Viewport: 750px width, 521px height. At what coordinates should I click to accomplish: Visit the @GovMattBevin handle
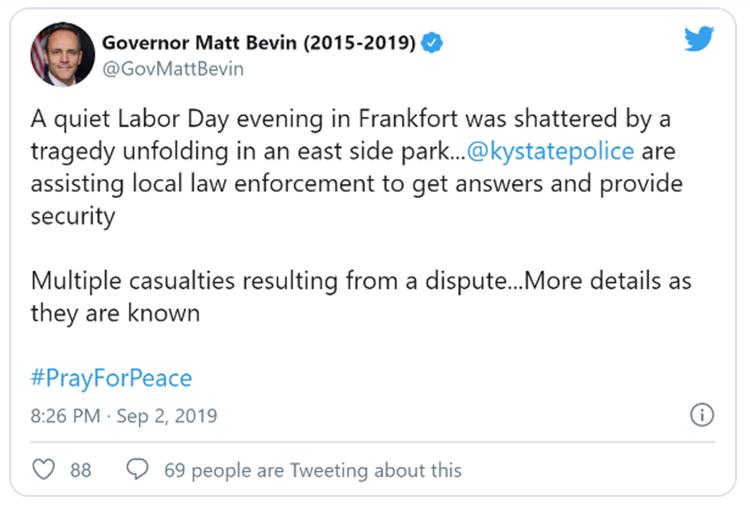tap(173, 69)
